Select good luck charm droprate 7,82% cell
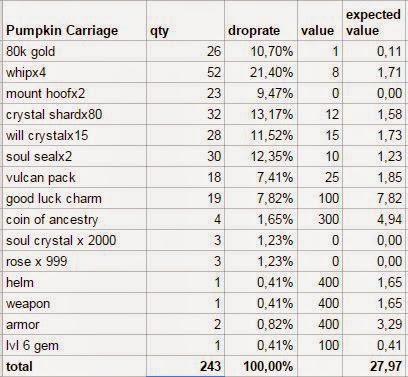This screenshot has height=377, width=408. coord(261,198)
